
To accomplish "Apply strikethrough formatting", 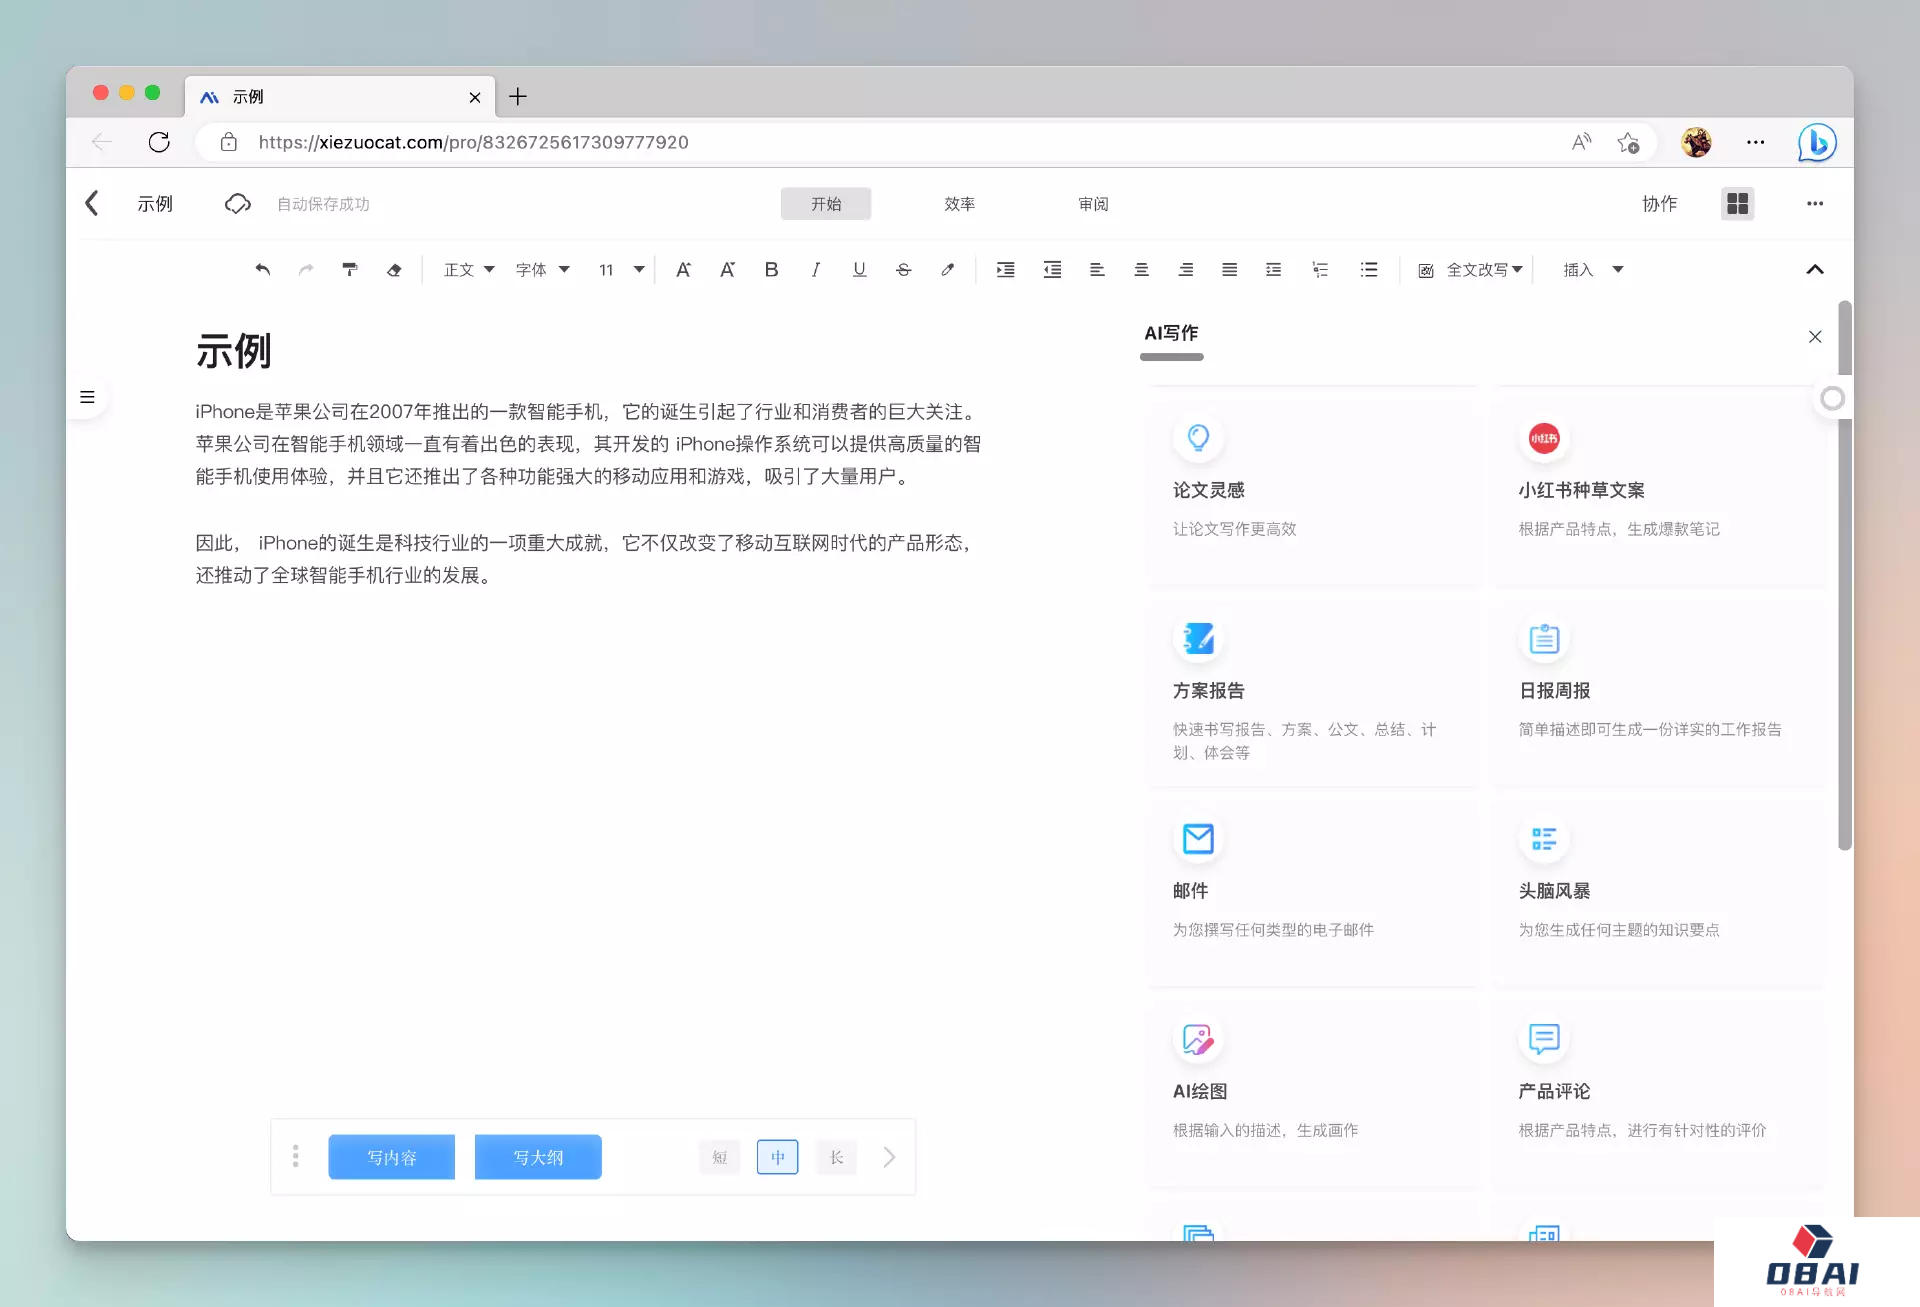I will click(x=903, y=269).
